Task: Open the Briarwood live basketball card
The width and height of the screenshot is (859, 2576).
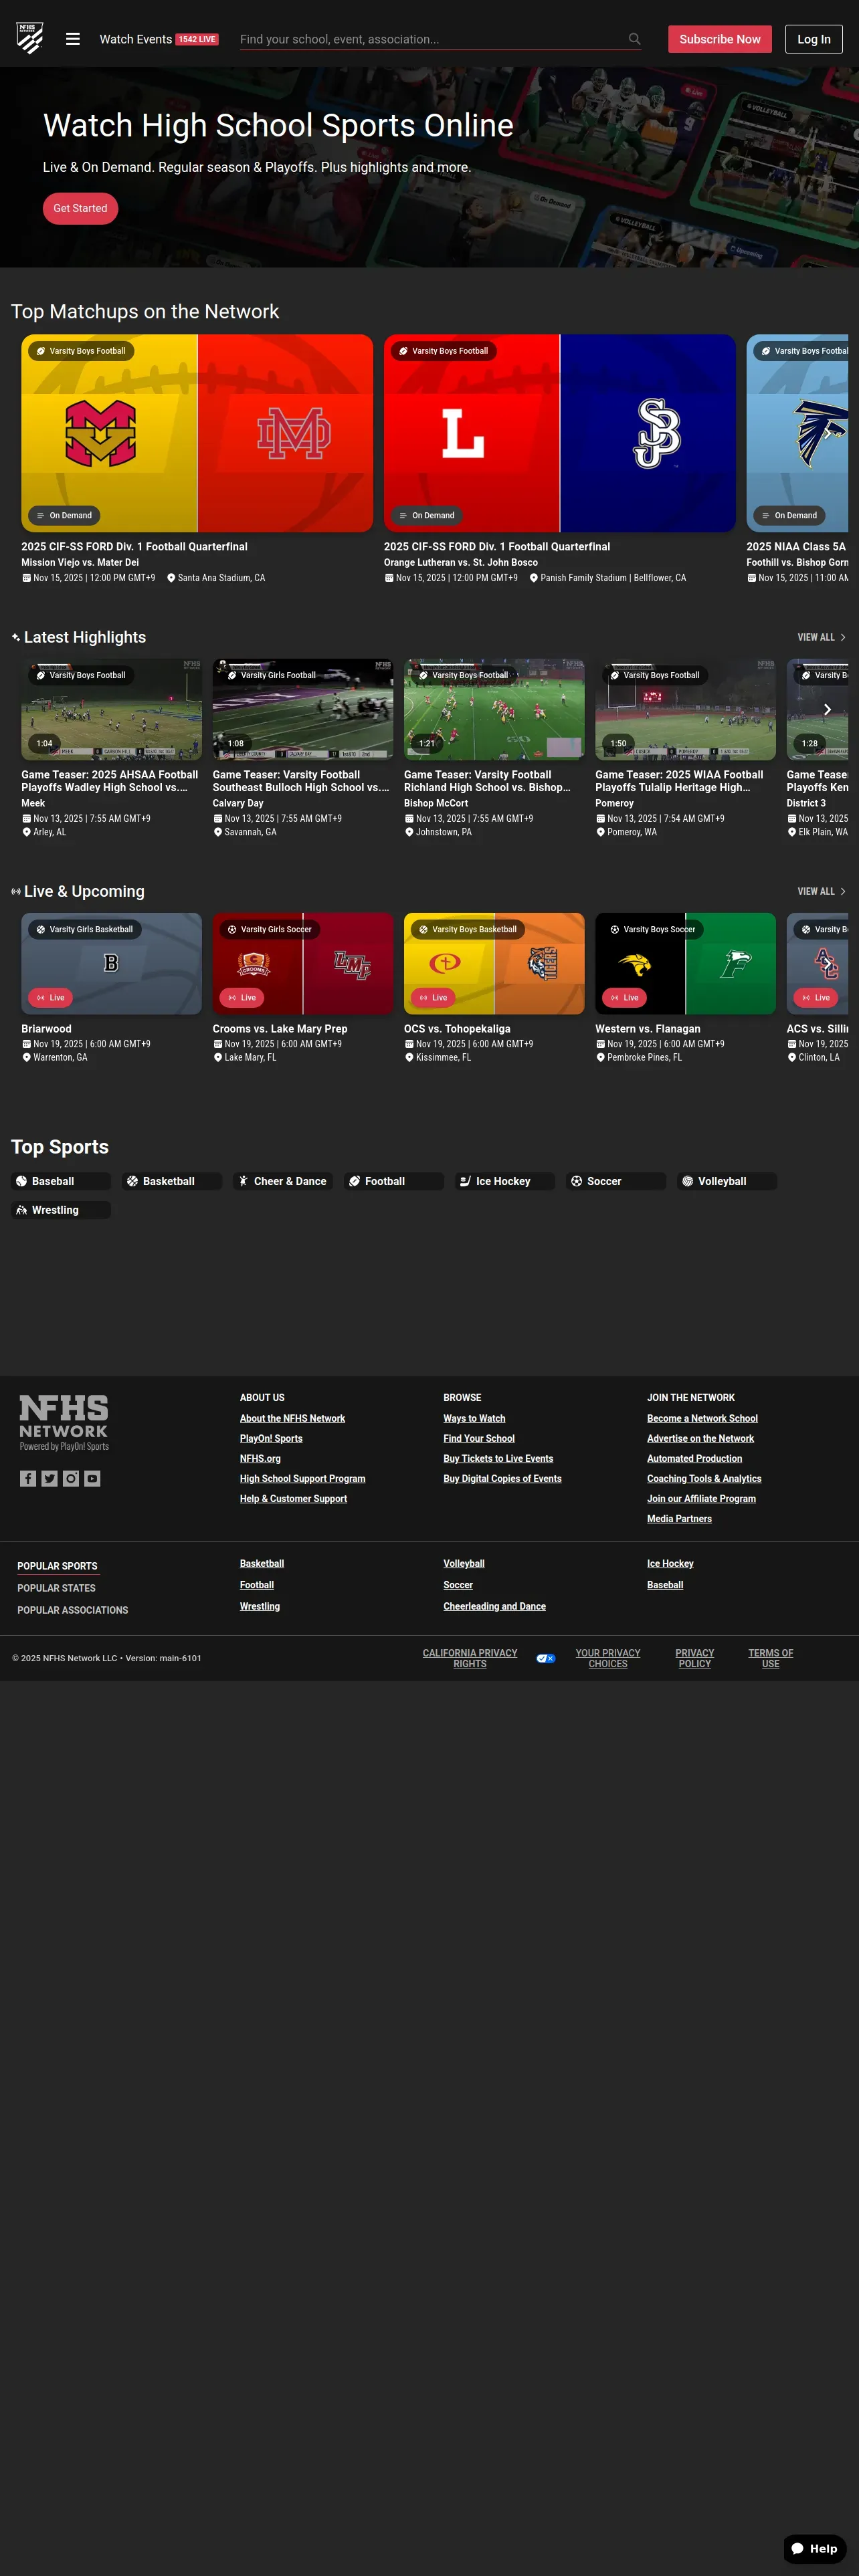Action: click(111, 963)
